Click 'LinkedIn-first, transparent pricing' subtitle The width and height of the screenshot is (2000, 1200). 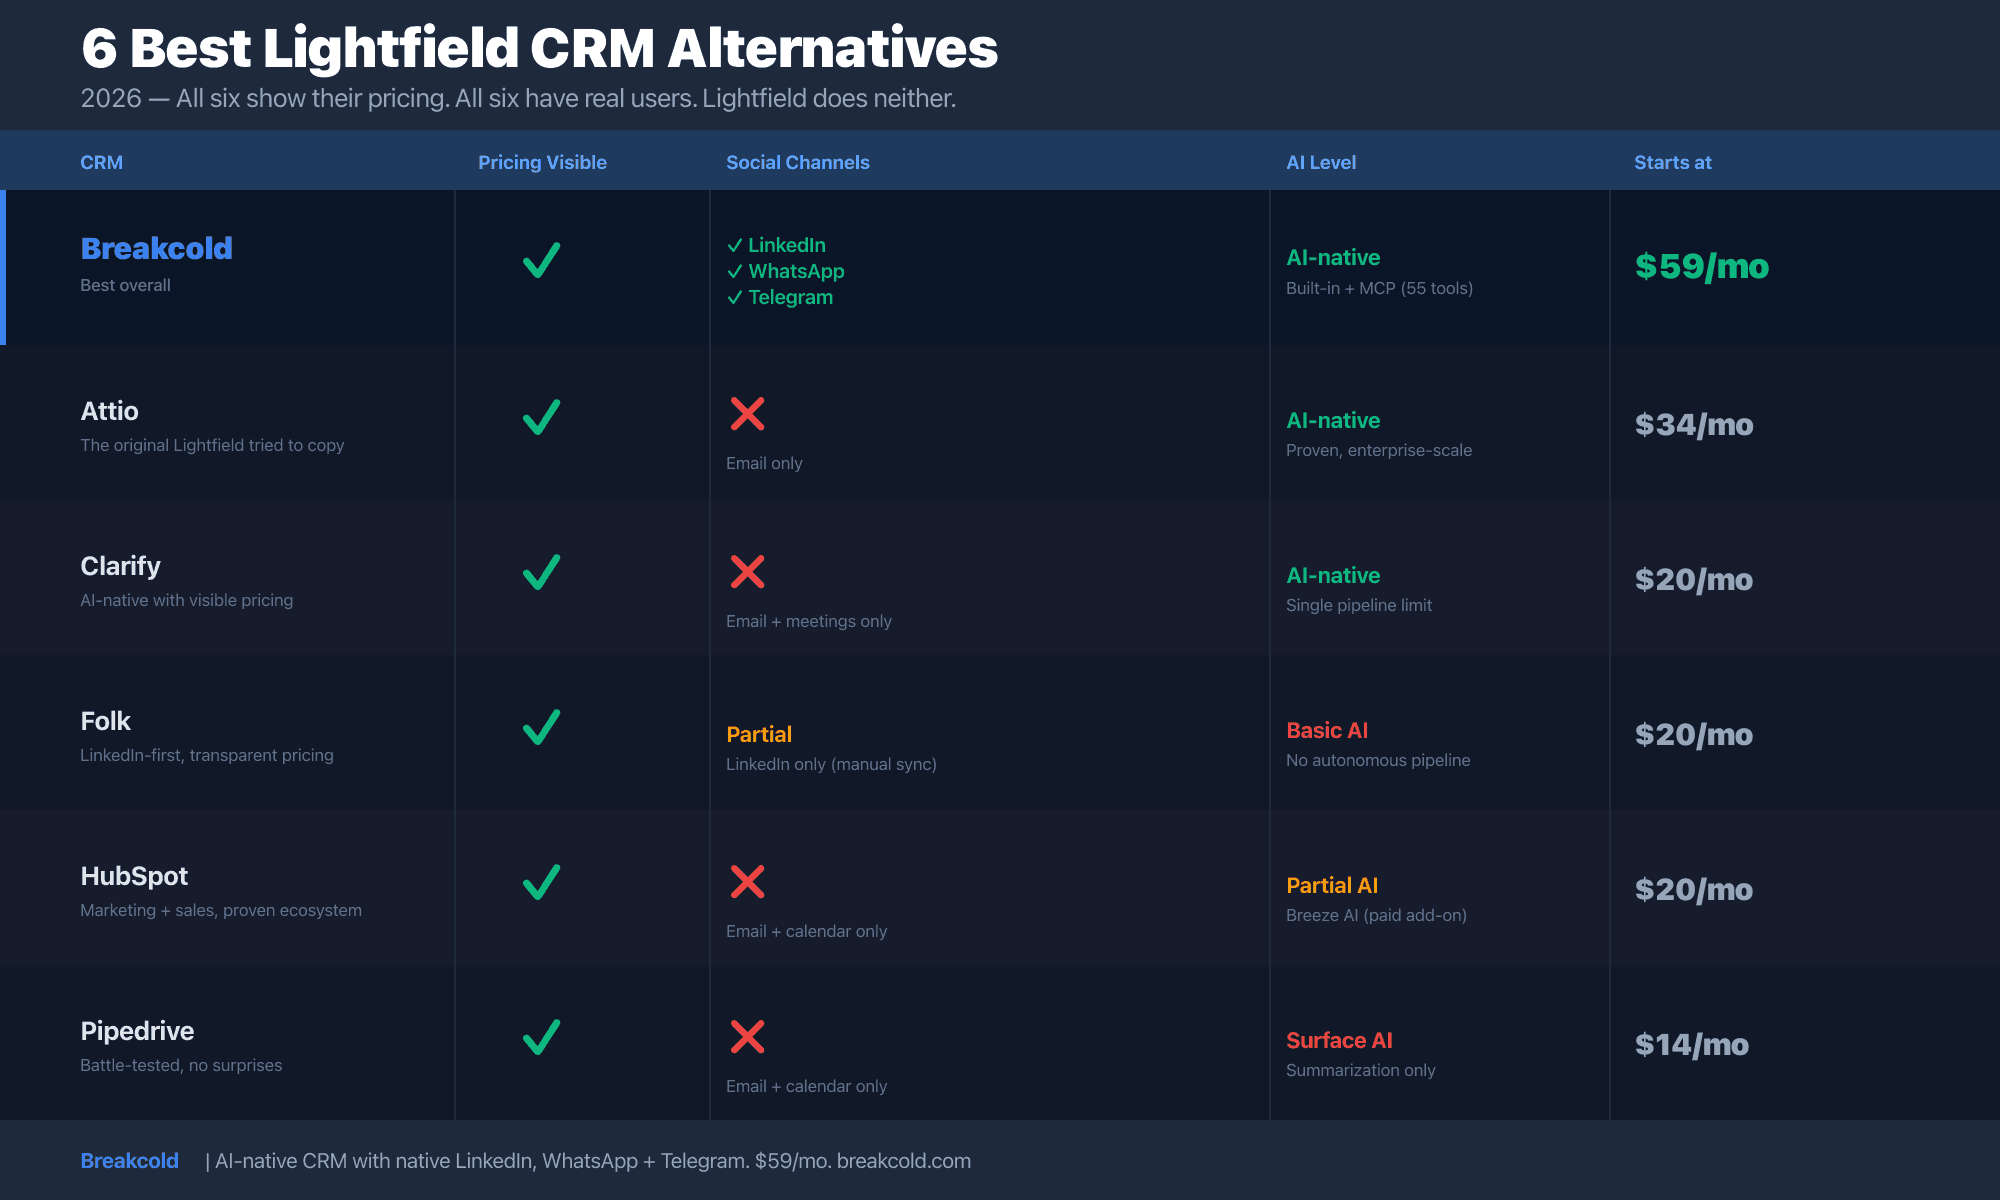pos(207,755)
